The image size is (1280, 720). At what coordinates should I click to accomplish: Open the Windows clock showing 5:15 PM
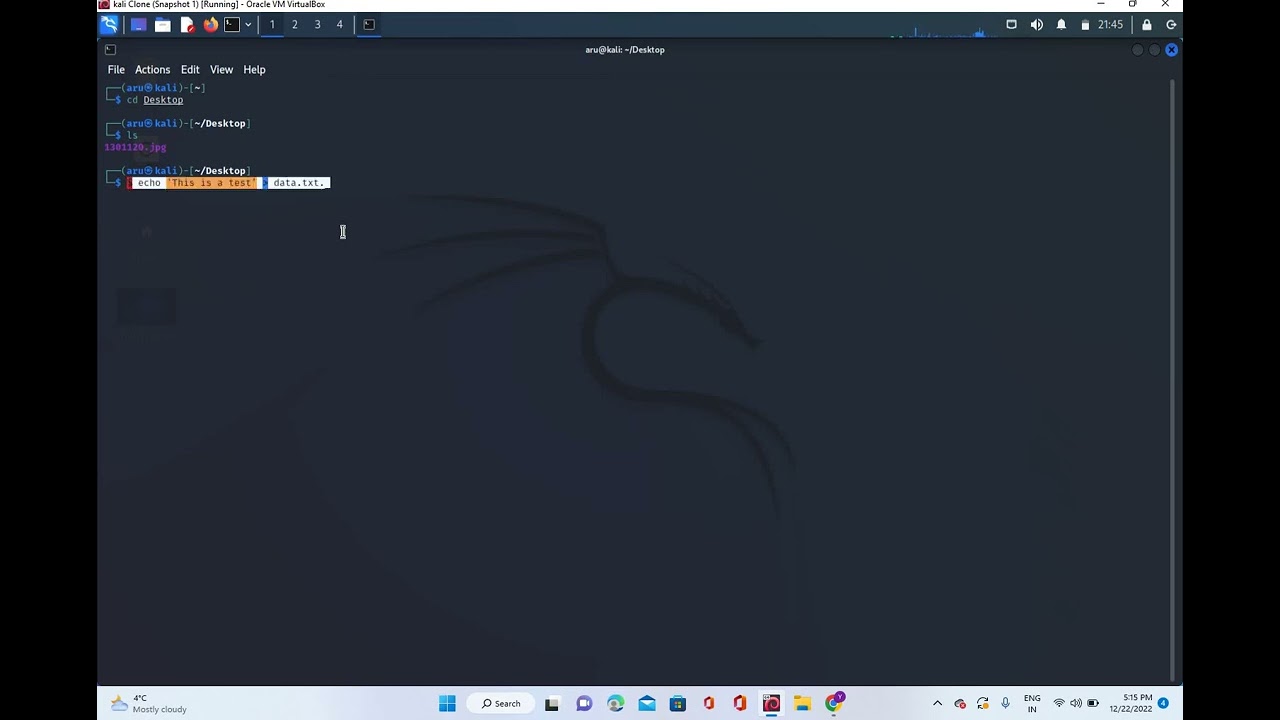pyautogui.click(x=1131, y=703)
